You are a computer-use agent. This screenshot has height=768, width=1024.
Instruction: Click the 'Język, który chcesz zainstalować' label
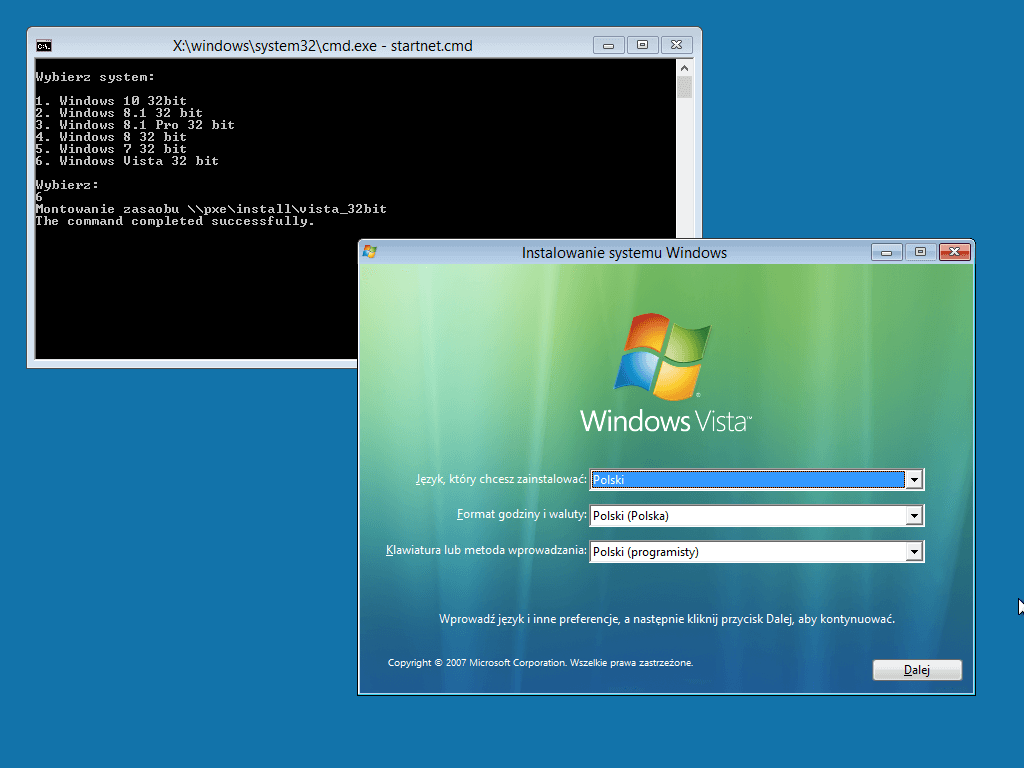(502, 479)
